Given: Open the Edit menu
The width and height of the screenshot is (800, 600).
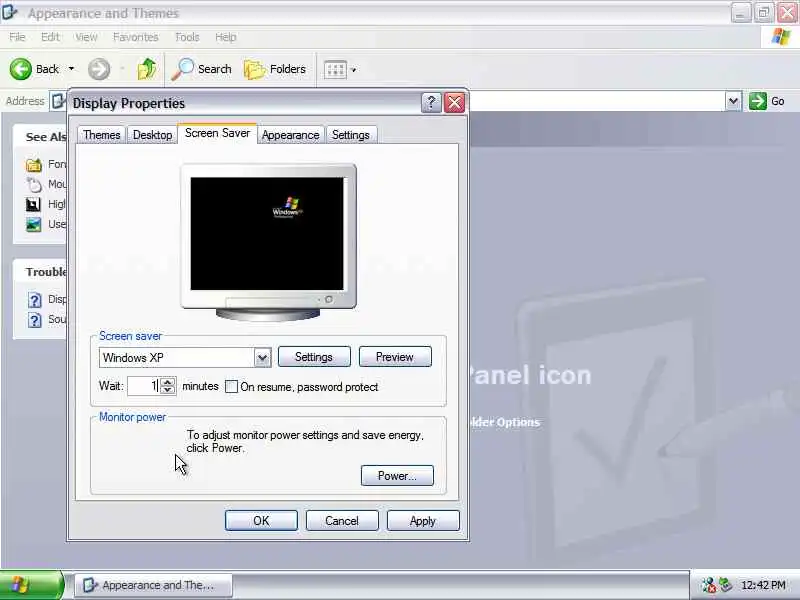Looking at the screenshot, I should 50,37.
